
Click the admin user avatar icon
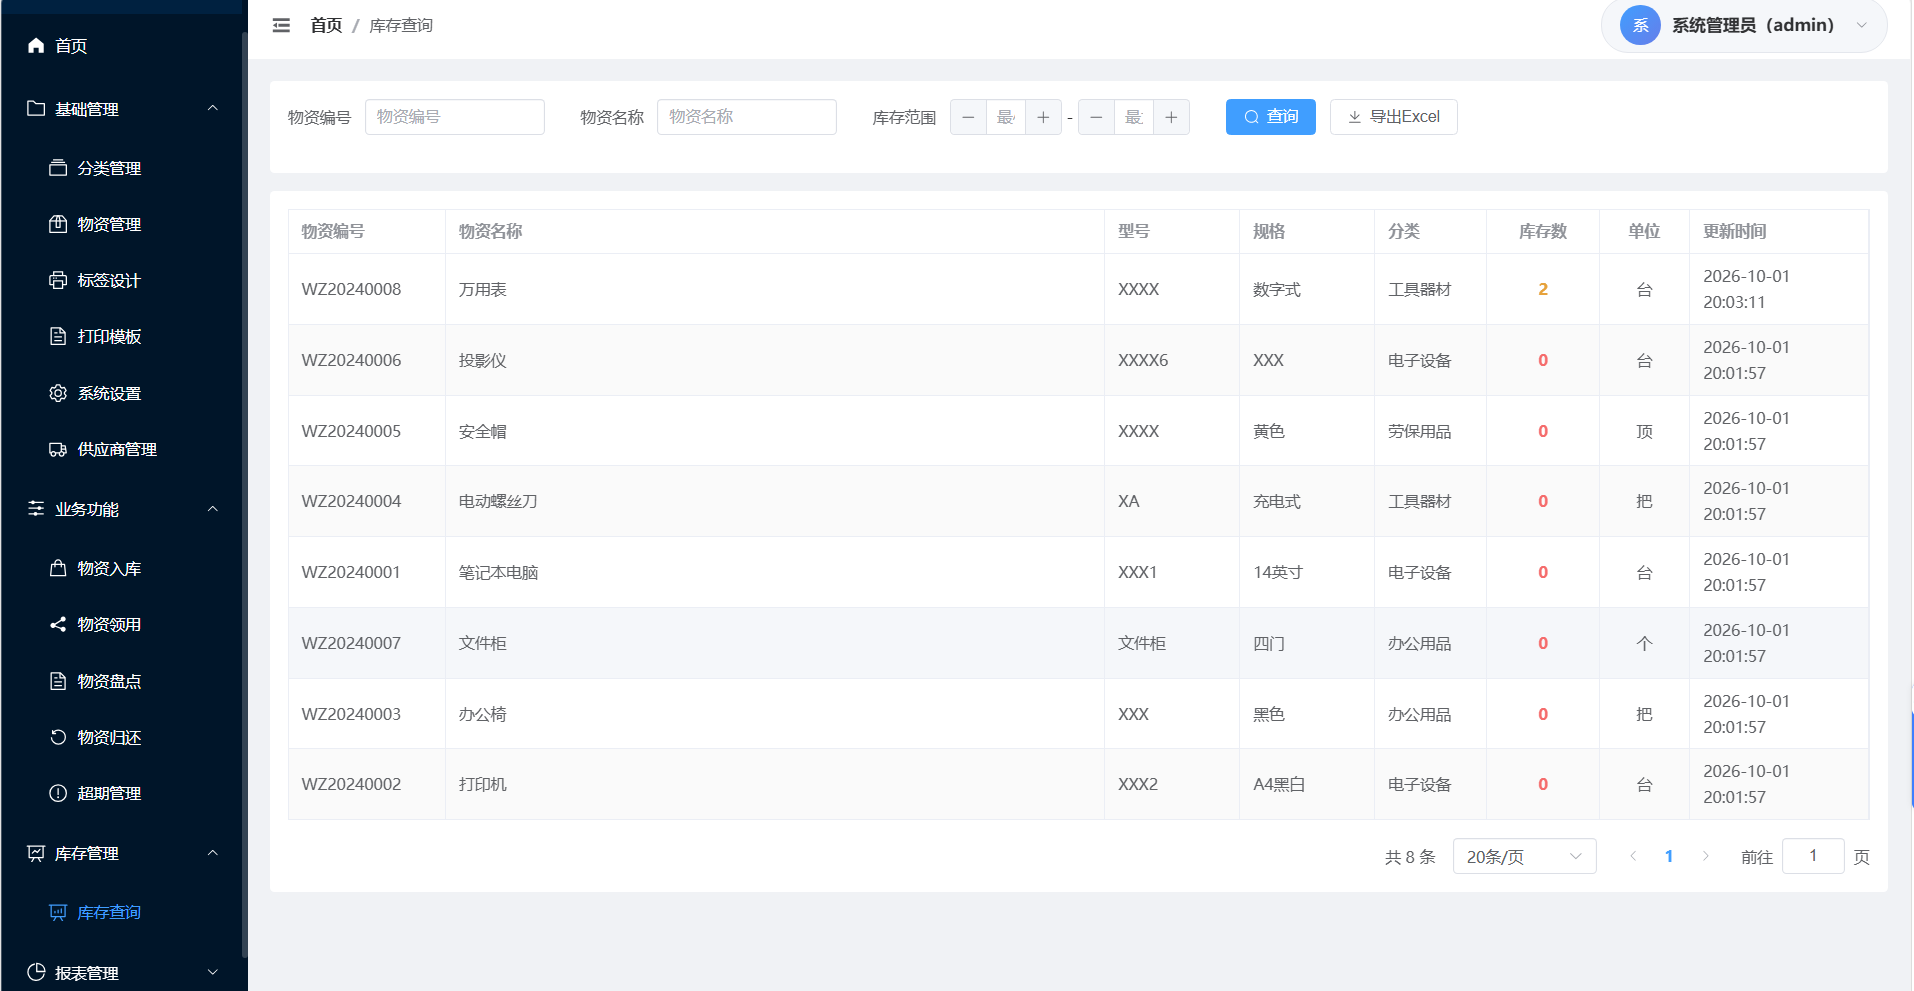[1640, 26]
